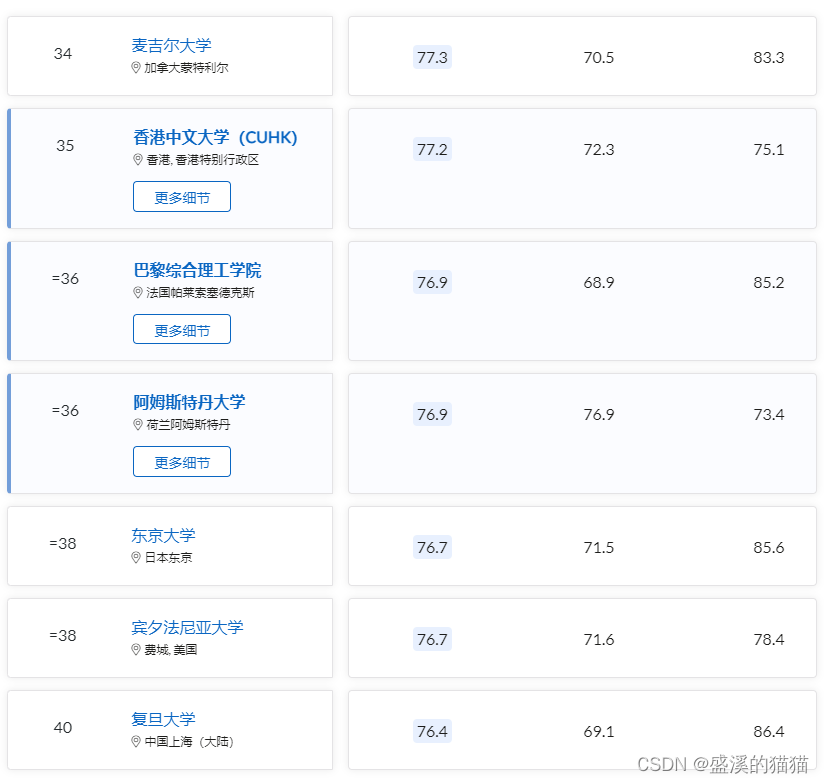Select rank =36 for 巴黎综合理工学院
The height and width of the screenshot is (783, 824).
point(65,279)
